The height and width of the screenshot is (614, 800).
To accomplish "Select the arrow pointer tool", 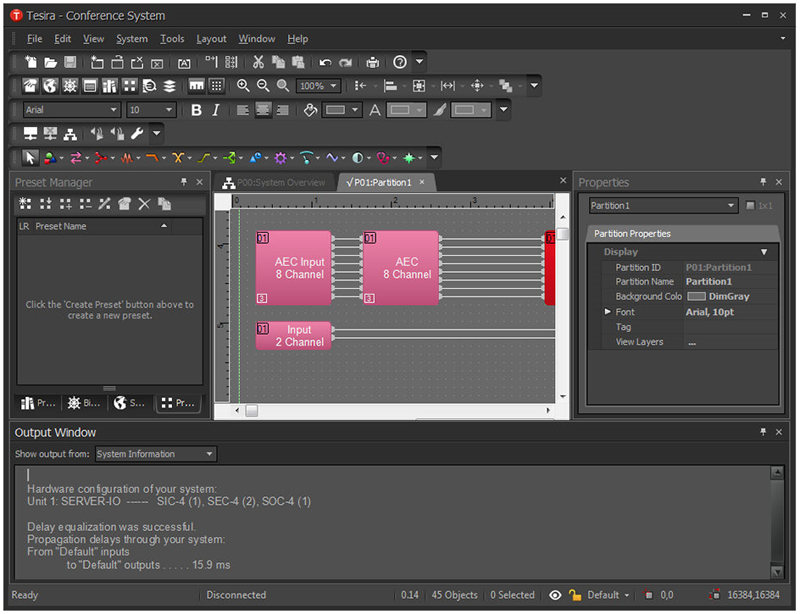I will point(30,158).
